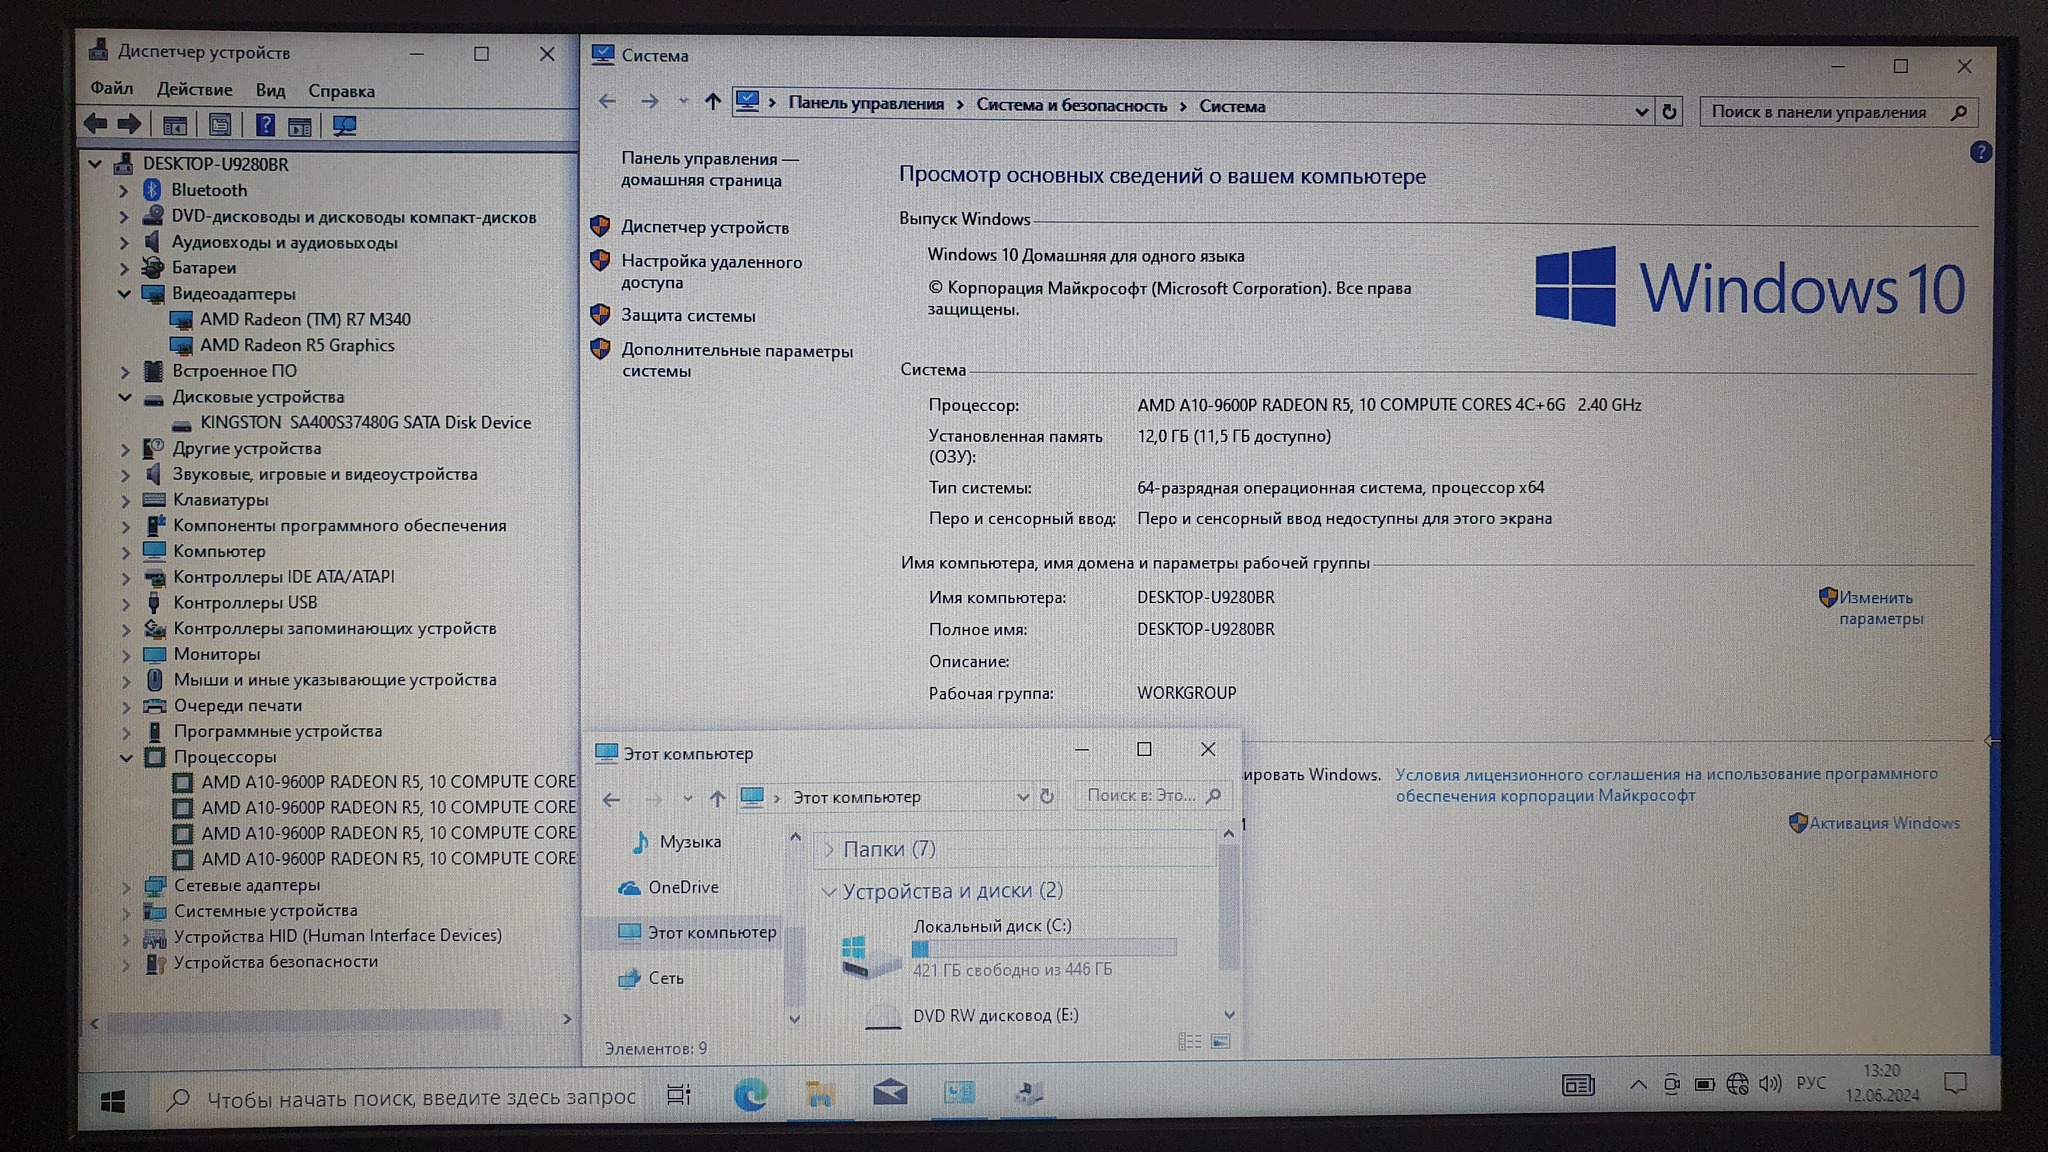Image resolution: width=2048 pixels, height=1152 pixels.
Task: Click the volume icon in system tray
Action: pyautogui.click(x=1770, y=1084)
